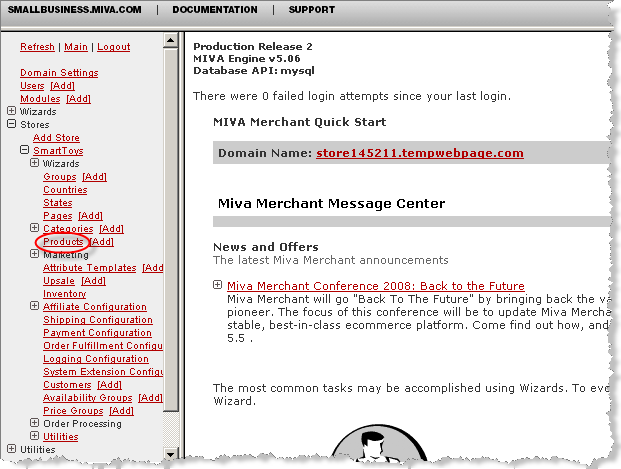
Task: Click [Add] next to Upsale
Action: point(93,281)
